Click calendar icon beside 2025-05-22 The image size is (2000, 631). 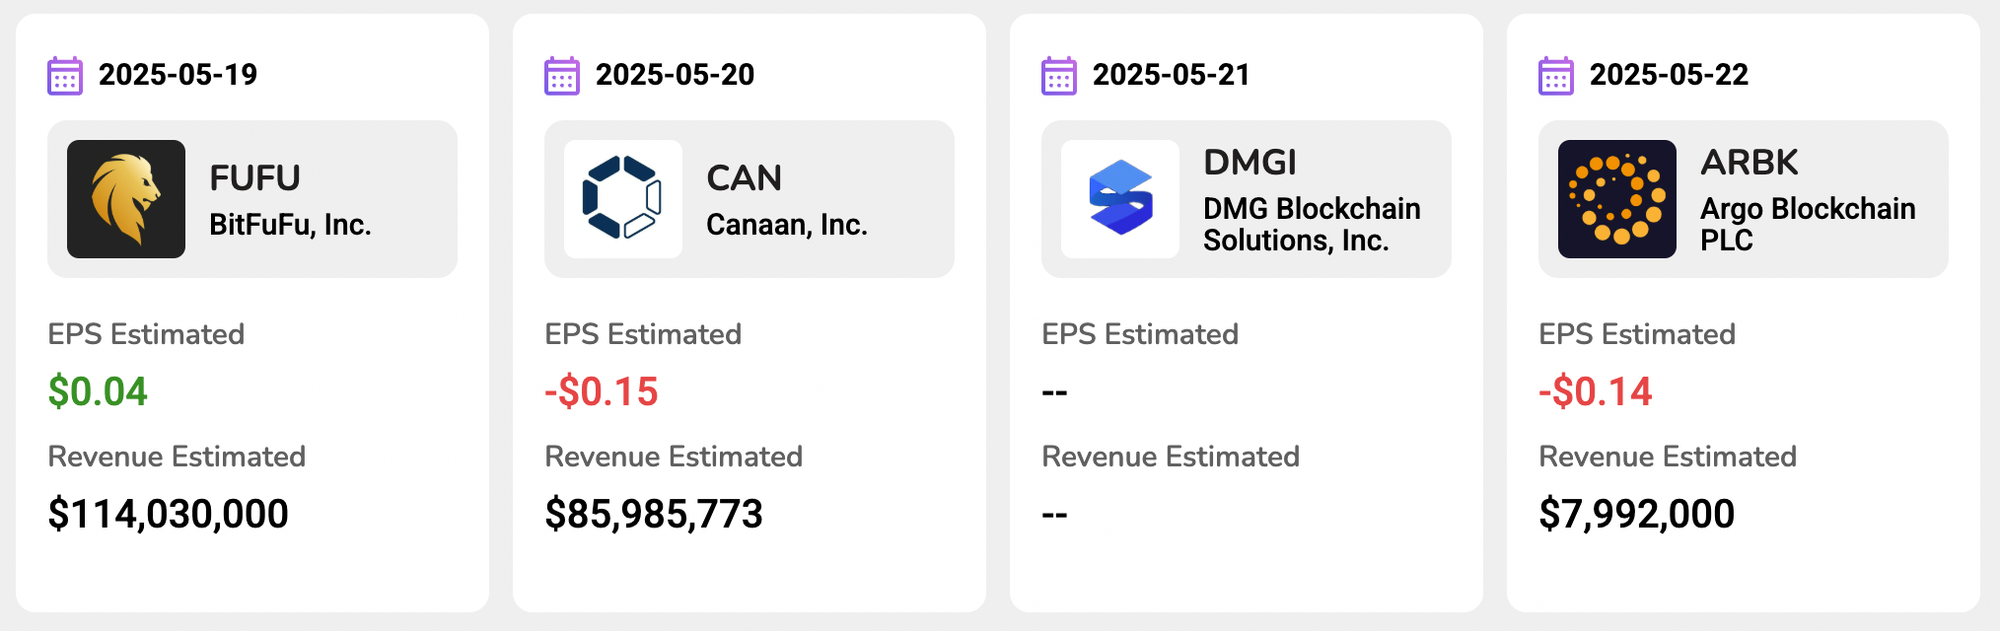1556,75
